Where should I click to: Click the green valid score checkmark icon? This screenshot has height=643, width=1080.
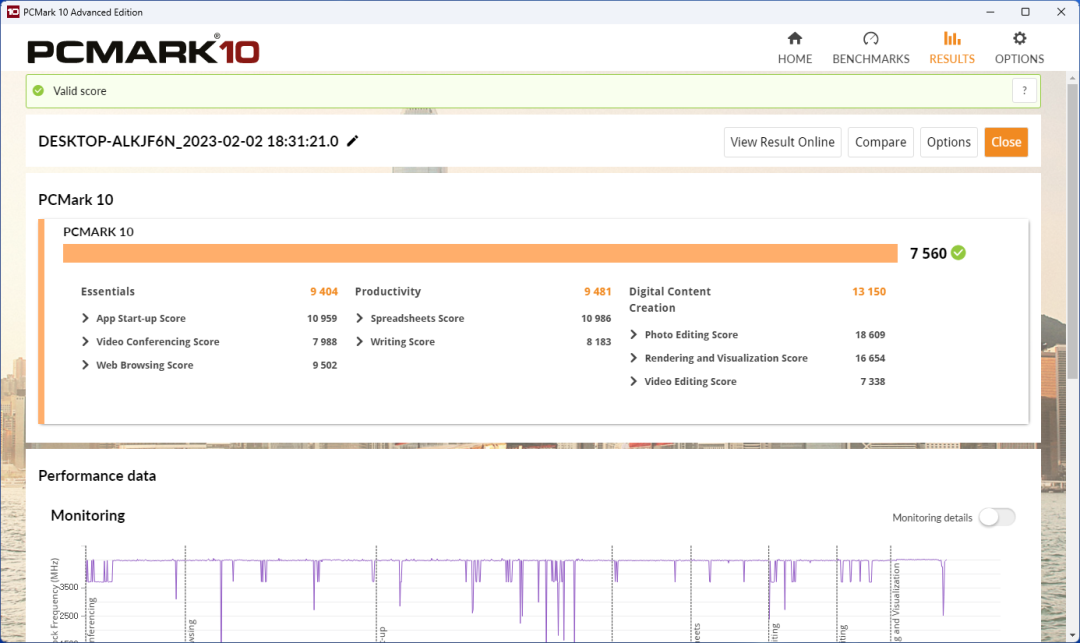39,91
